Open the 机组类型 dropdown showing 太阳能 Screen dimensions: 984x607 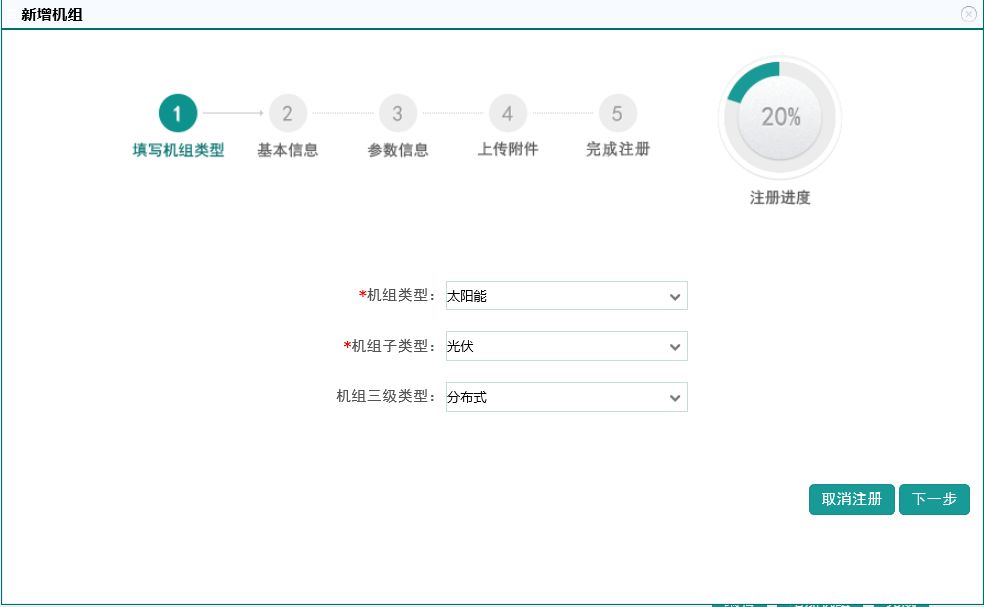tap(566, 296)
